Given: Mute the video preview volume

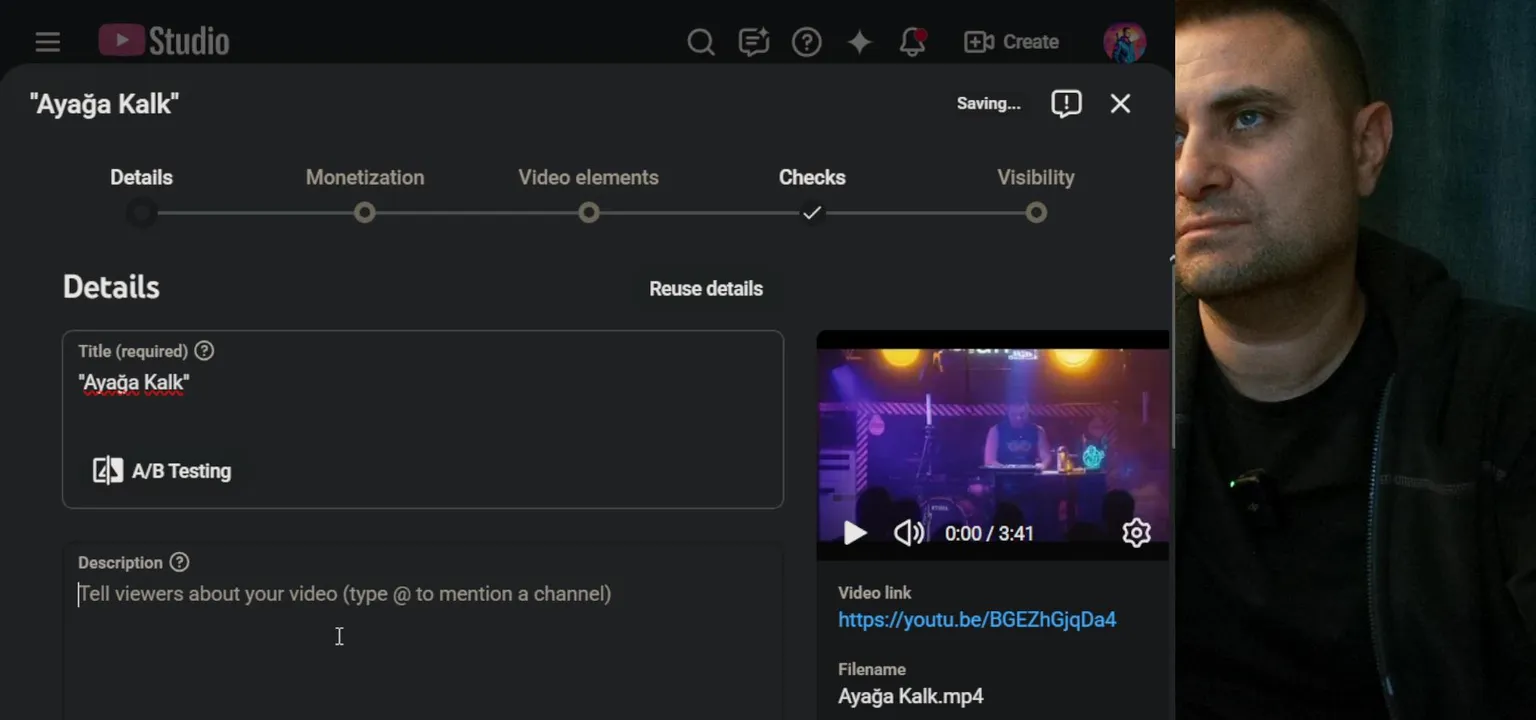Looking at the screenshot, I should coord(908,533).
